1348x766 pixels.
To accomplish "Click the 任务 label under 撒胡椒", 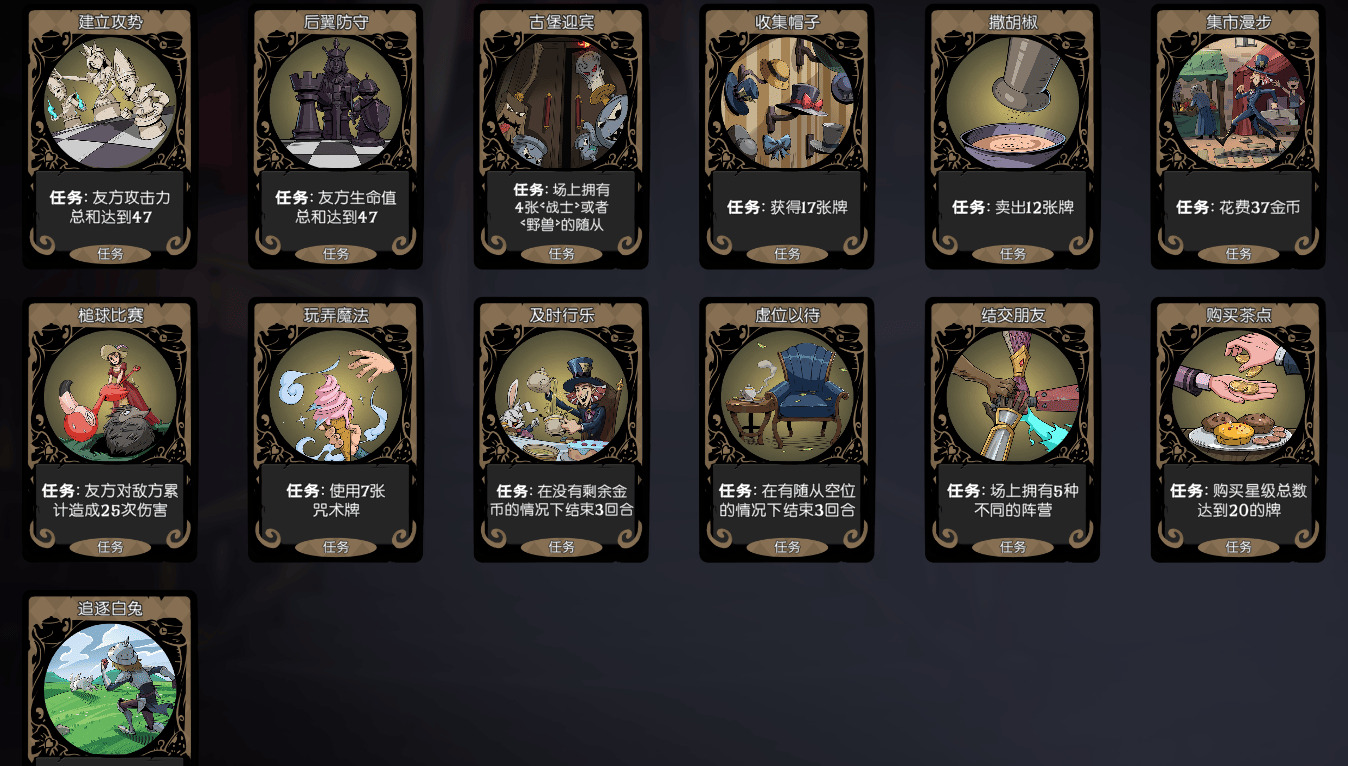I will [1013, 254].
